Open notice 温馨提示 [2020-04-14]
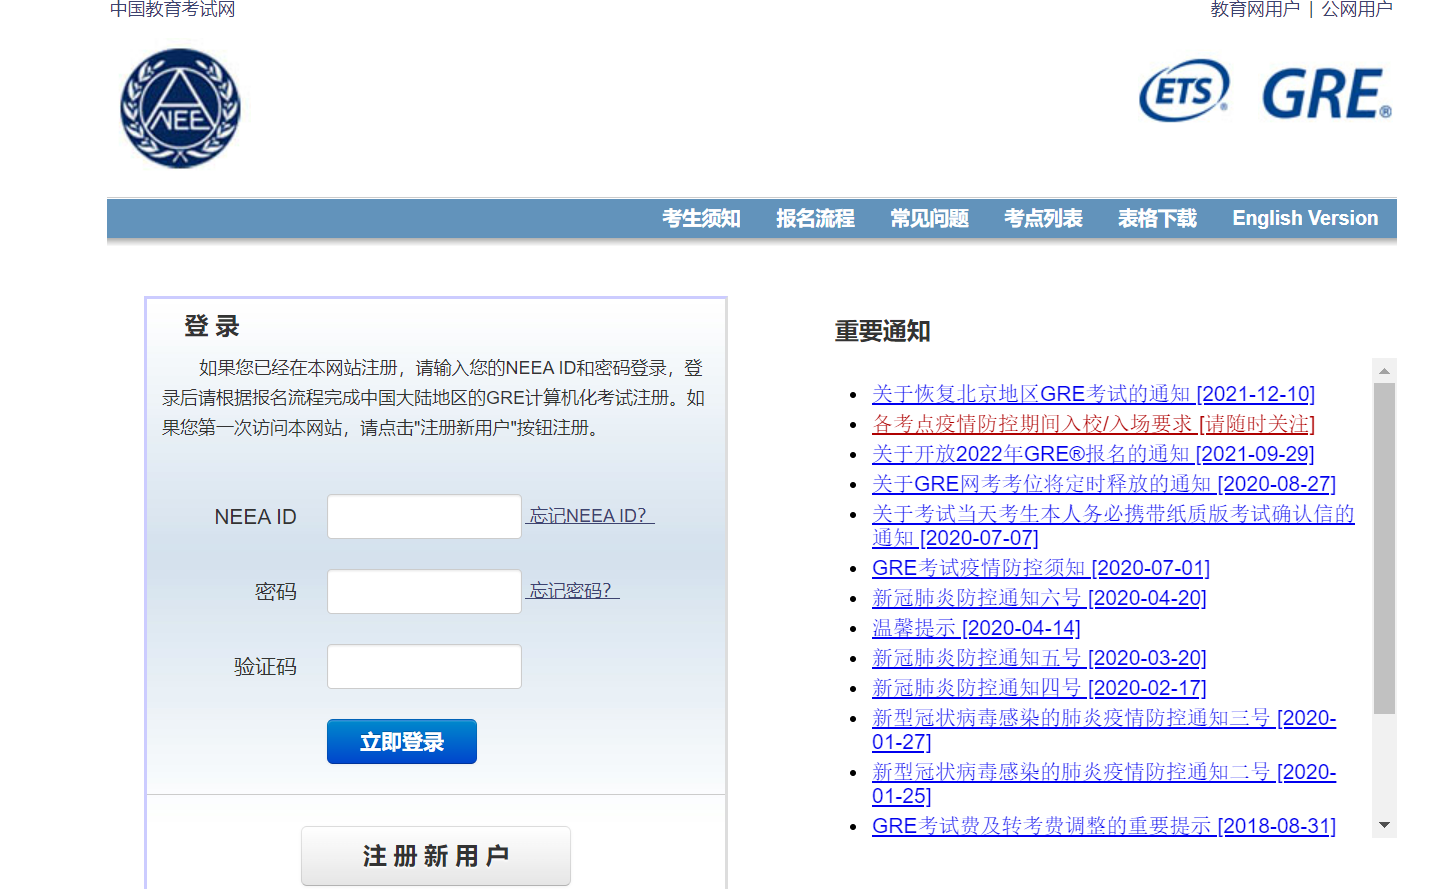The height and width of the screenshot is (889, 1435). [976, 628]
